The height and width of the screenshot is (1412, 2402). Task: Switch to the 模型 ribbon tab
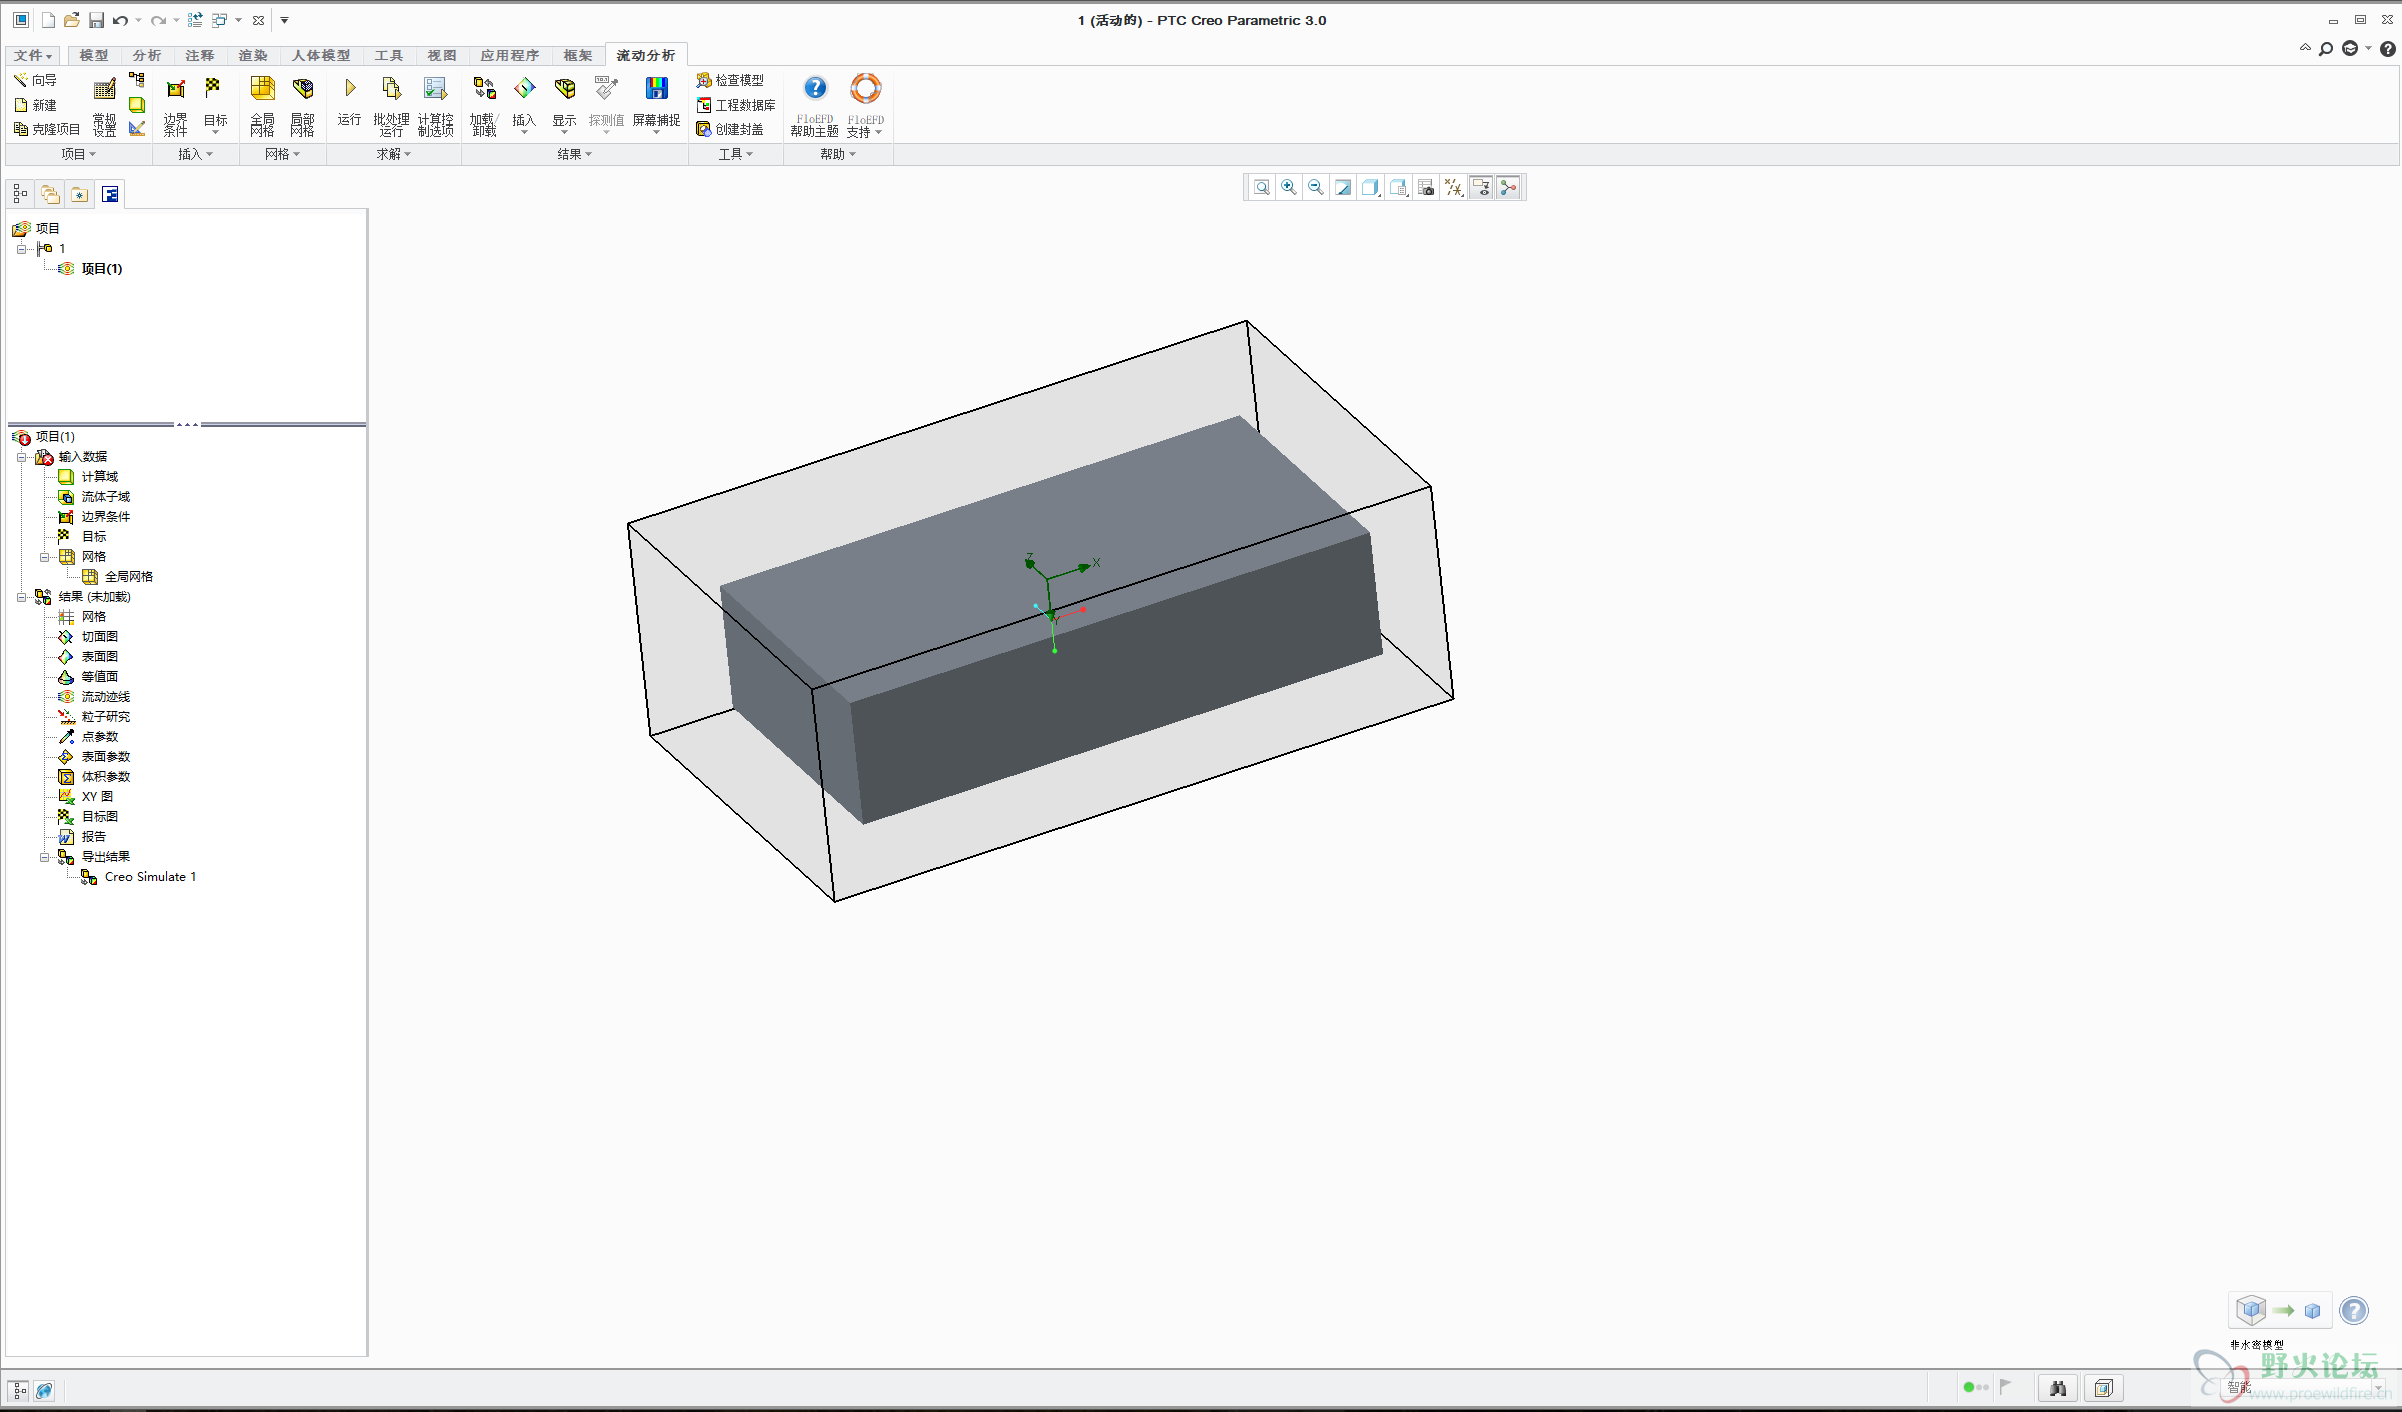(x=94, y=55)
